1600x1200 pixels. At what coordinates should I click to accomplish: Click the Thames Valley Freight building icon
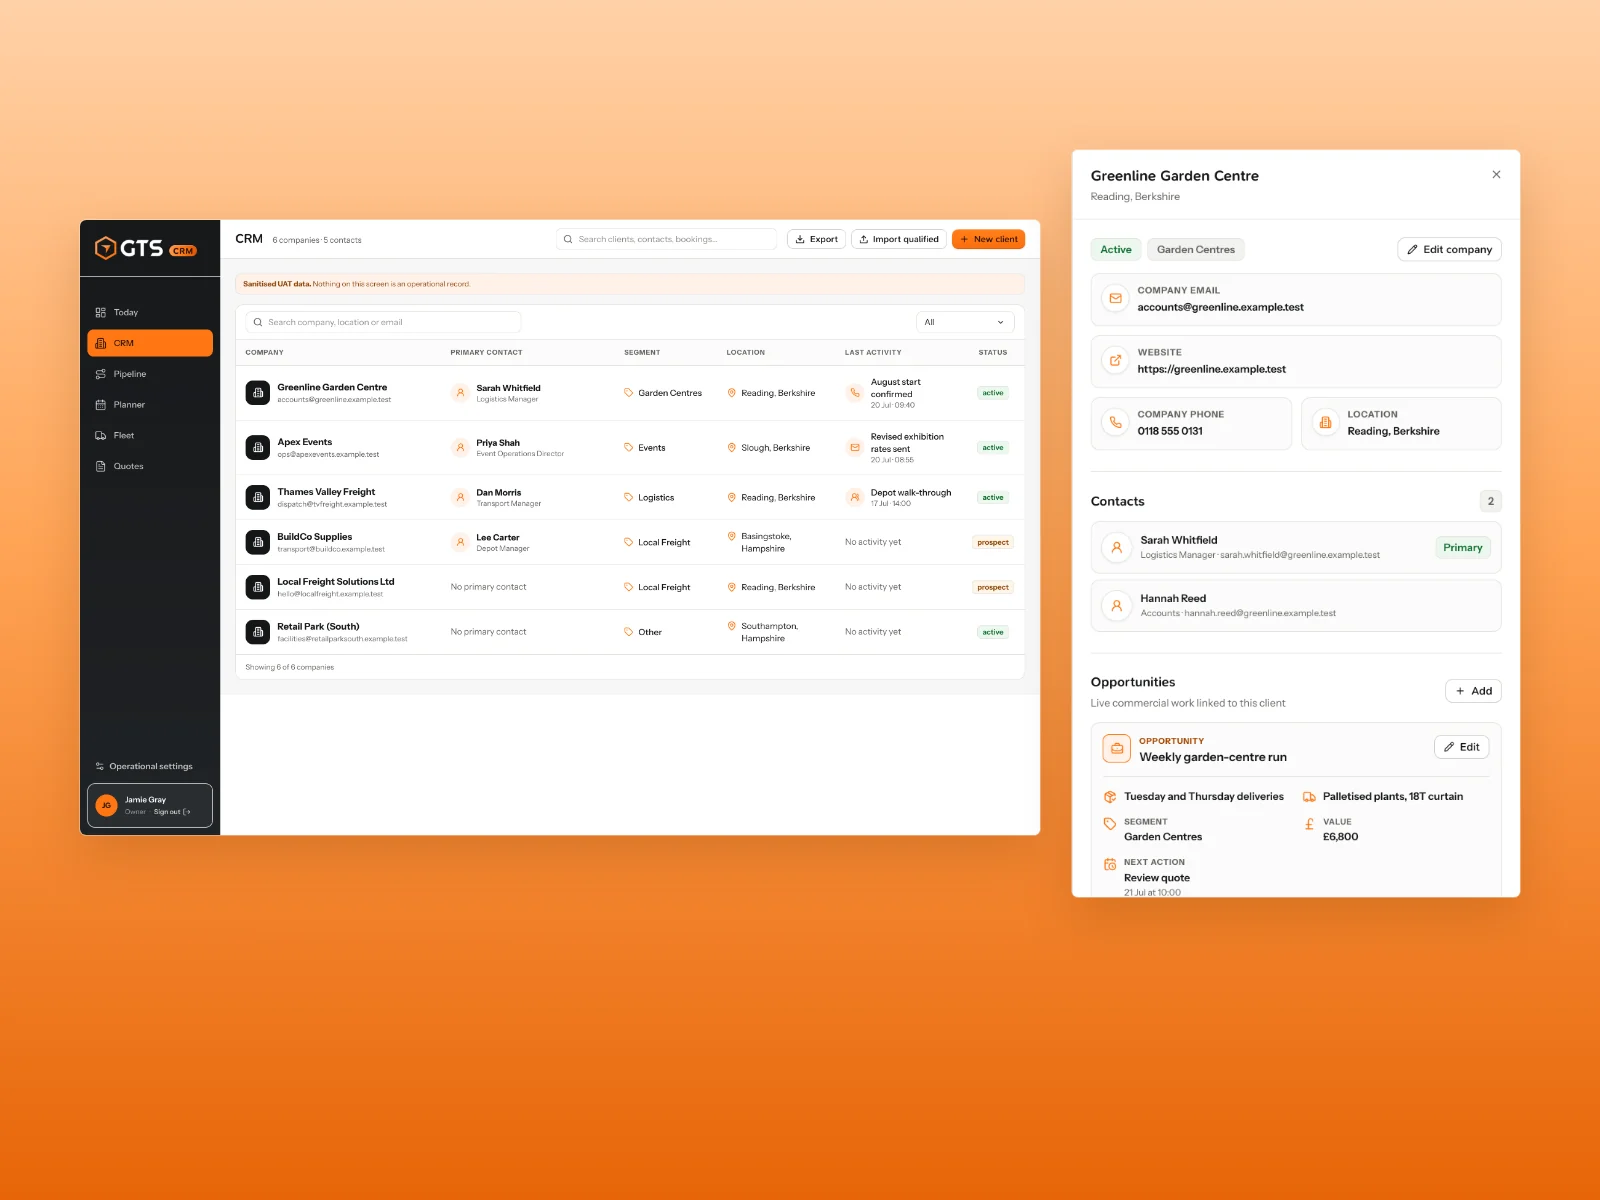[258, 497]
